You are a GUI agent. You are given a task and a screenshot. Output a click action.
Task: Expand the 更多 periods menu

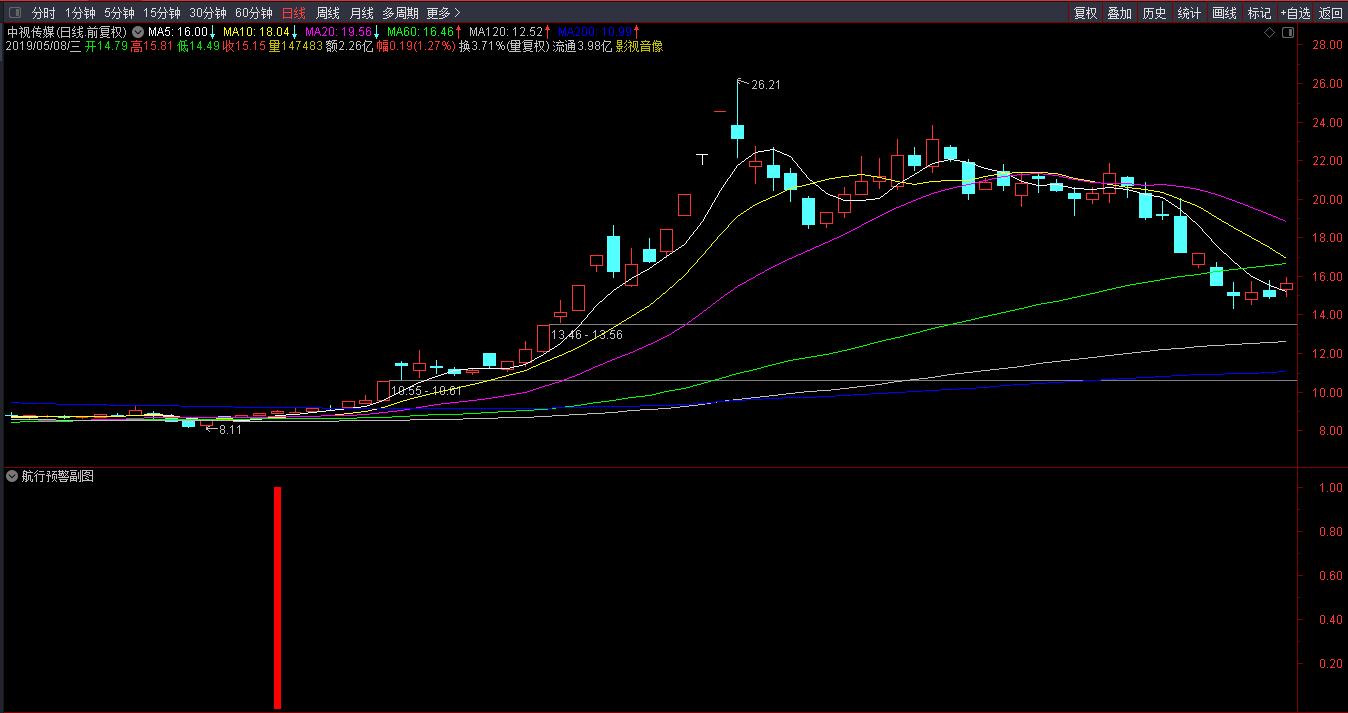tap(443, 13)
